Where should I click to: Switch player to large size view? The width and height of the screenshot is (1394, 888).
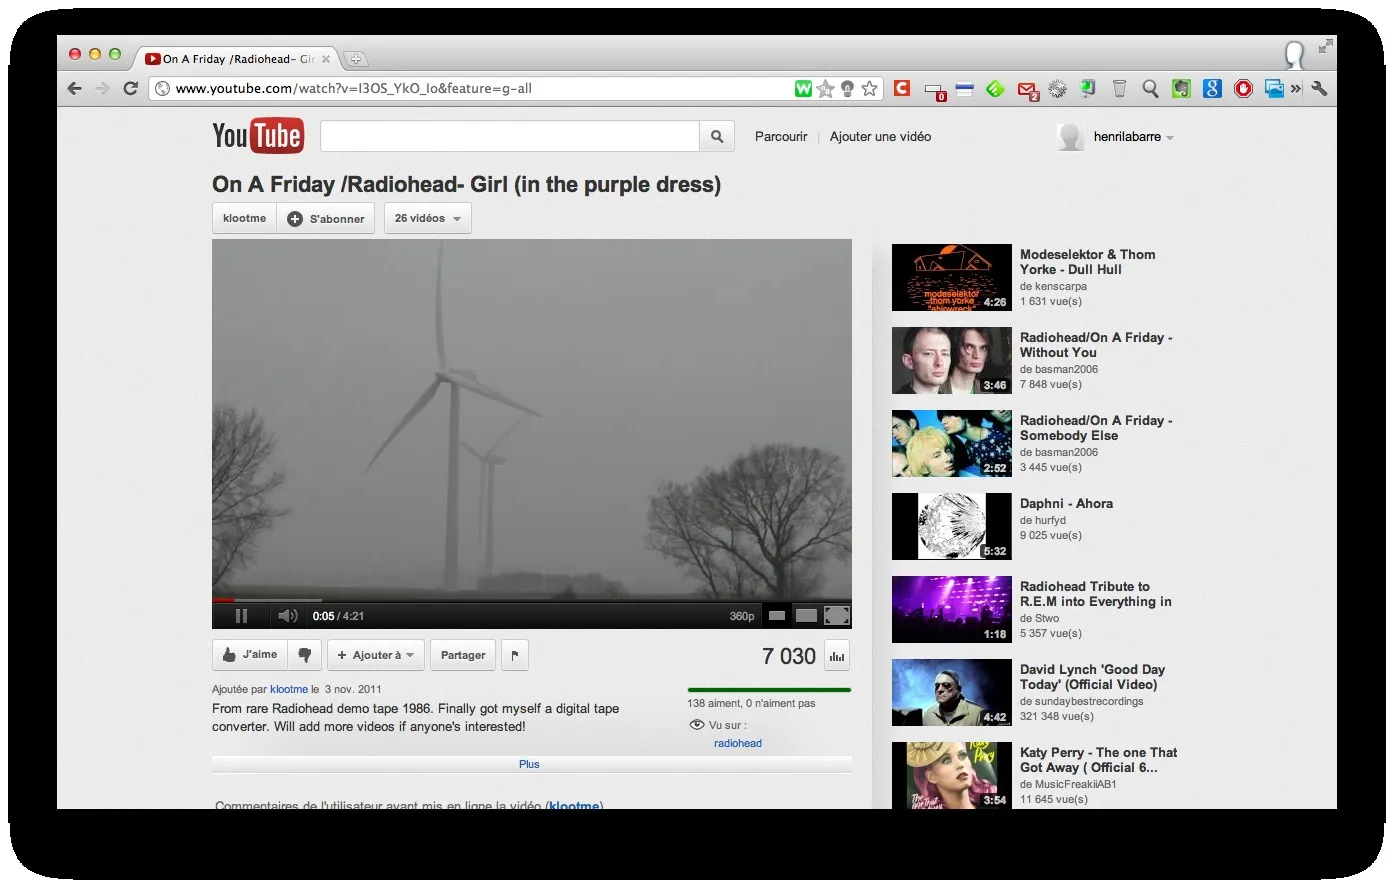pos(806,616)
